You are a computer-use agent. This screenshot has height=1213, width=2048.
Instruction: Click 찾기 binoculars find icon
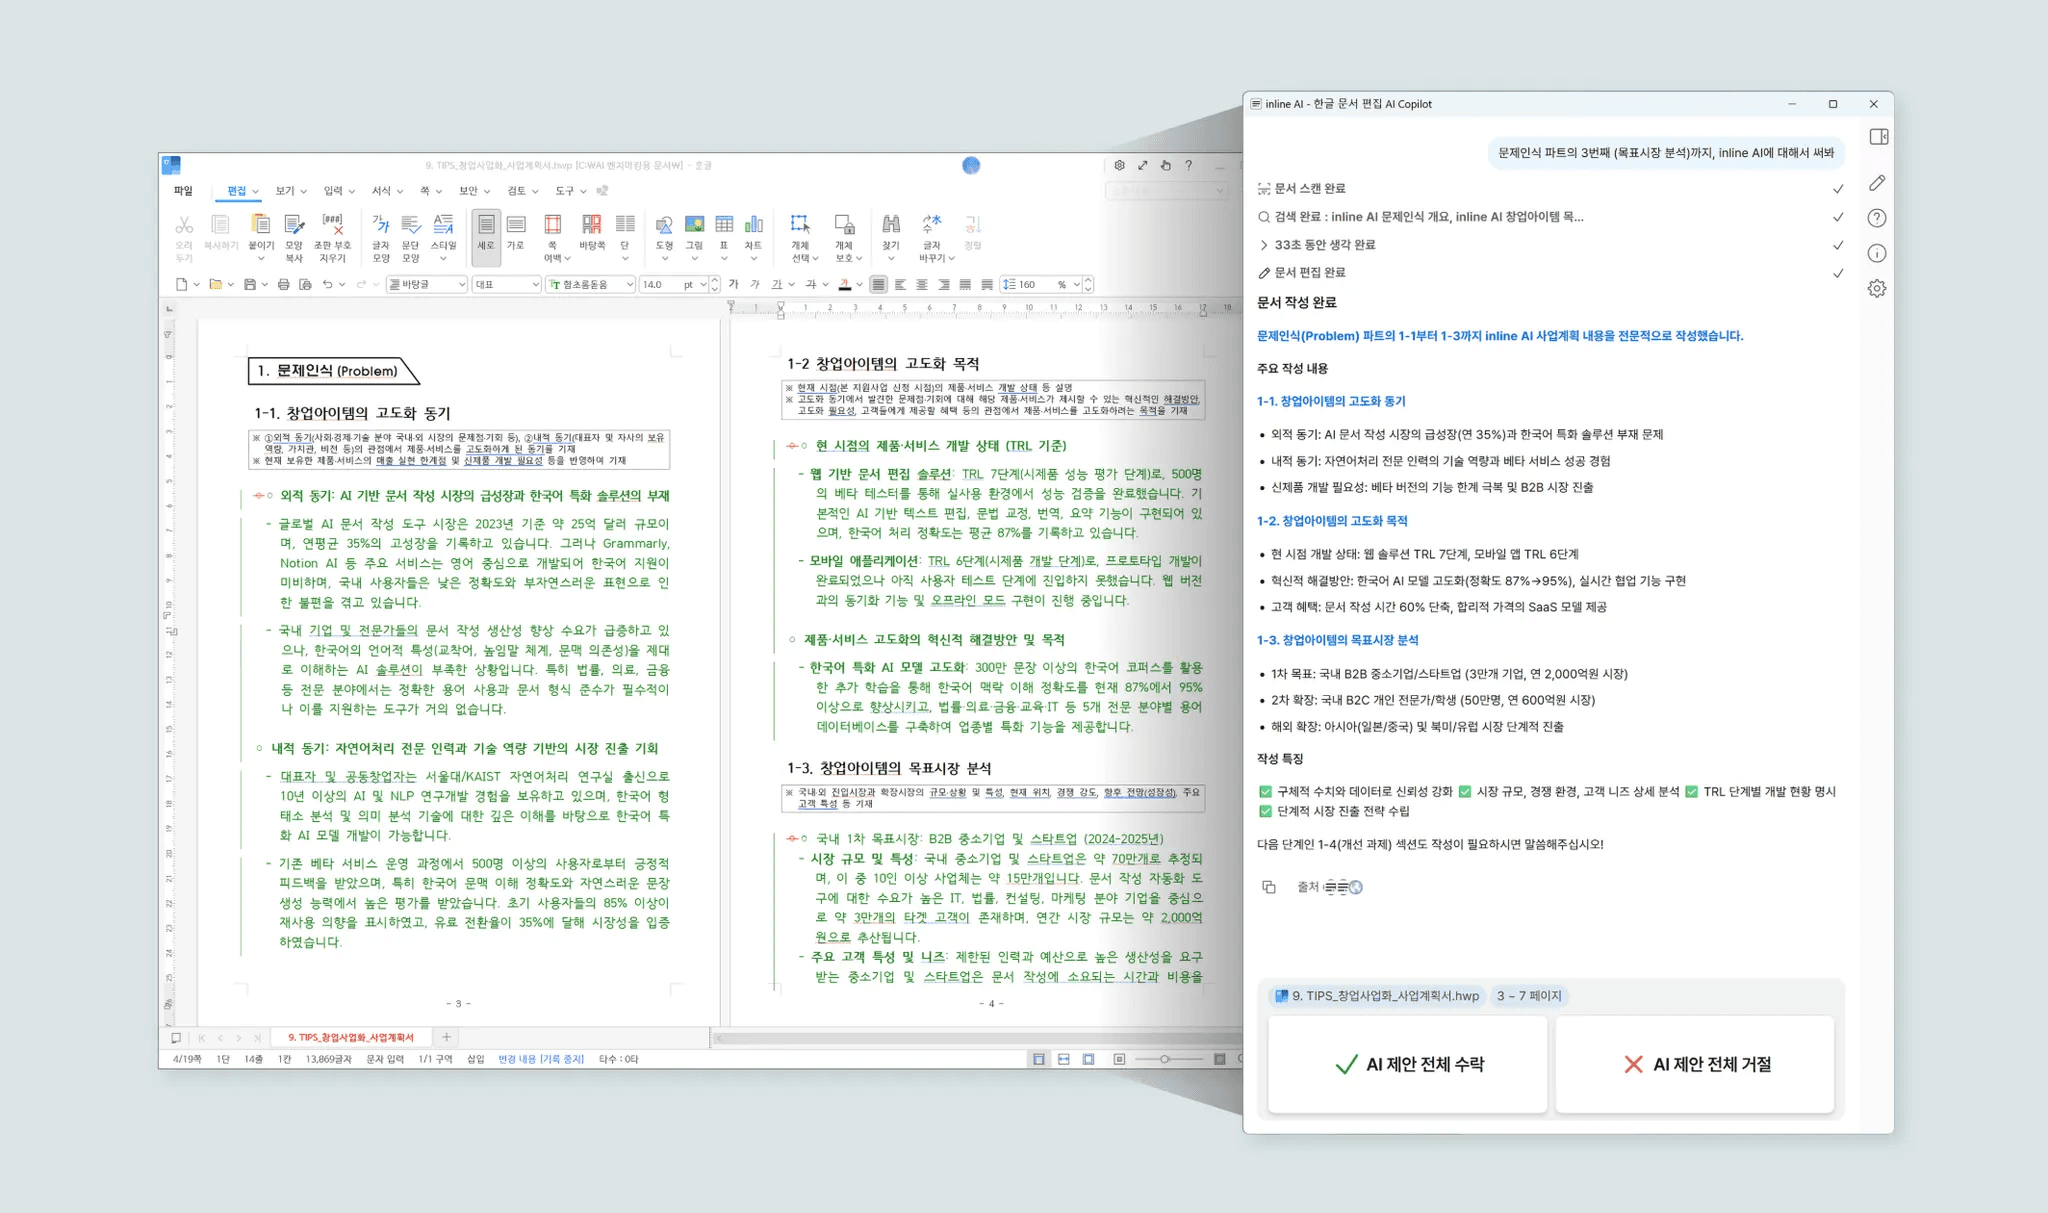point(891,225)
